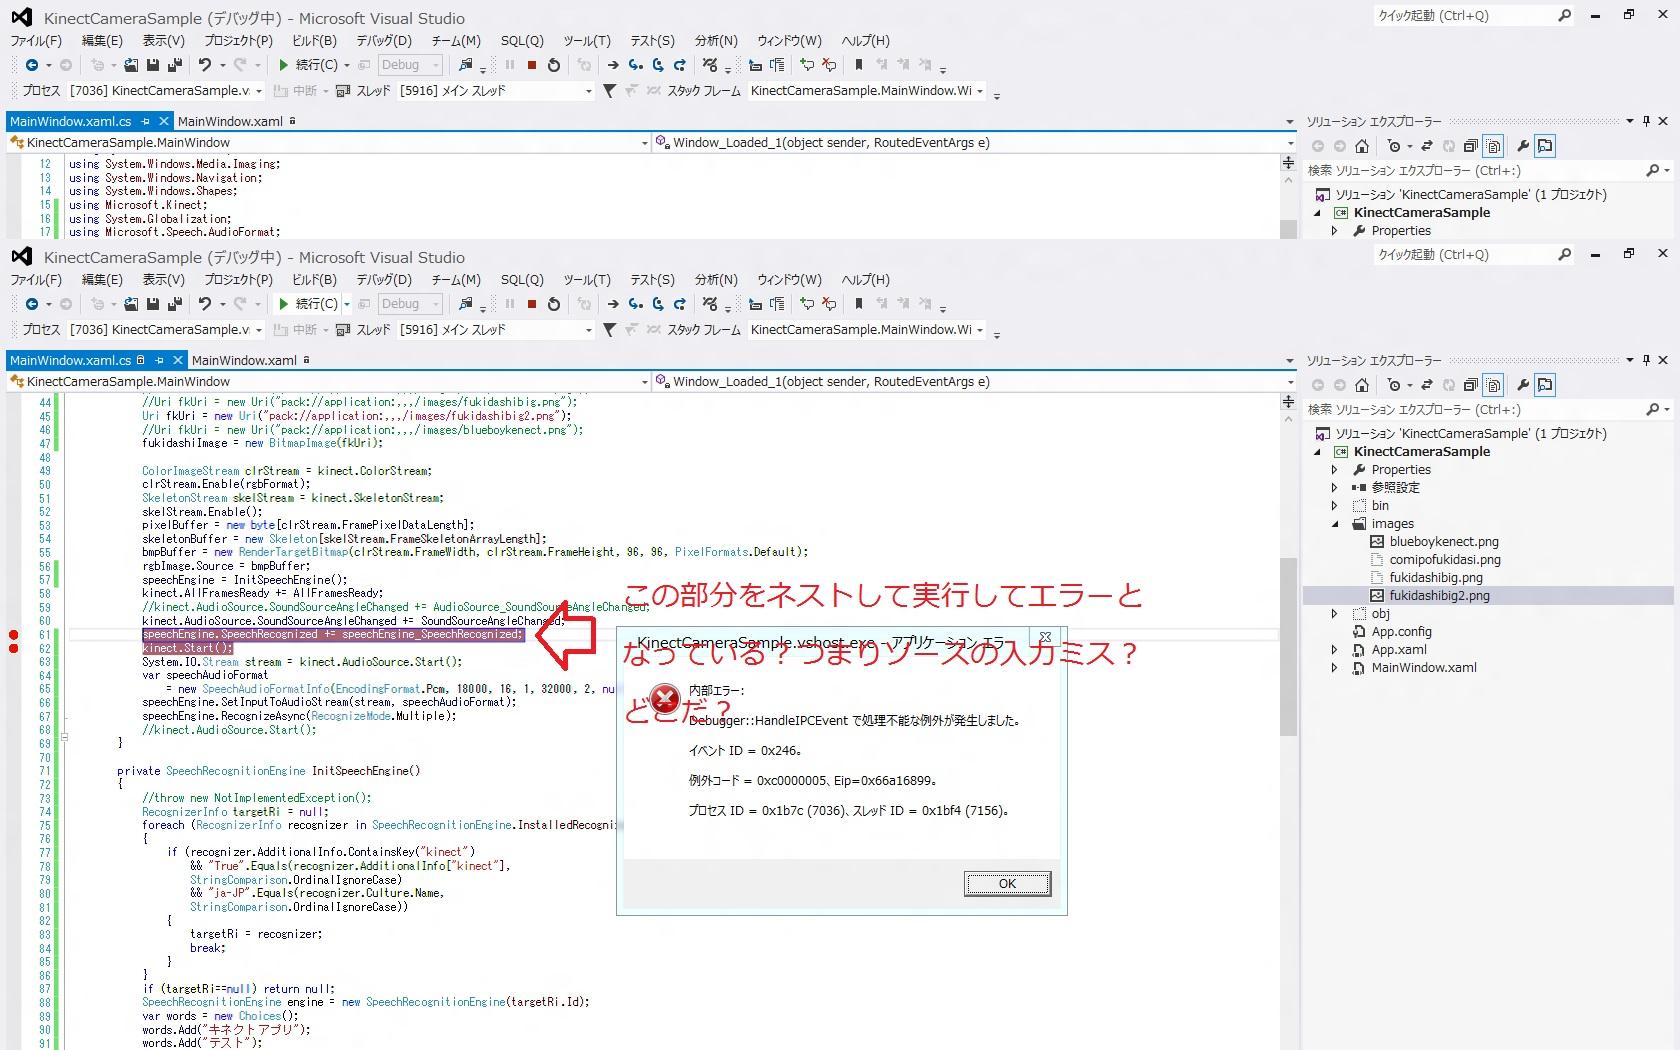This screenshot has height=1050, width=1680.
Task: Navigate backward in the lower window toolbar
Action: point(32,304)
